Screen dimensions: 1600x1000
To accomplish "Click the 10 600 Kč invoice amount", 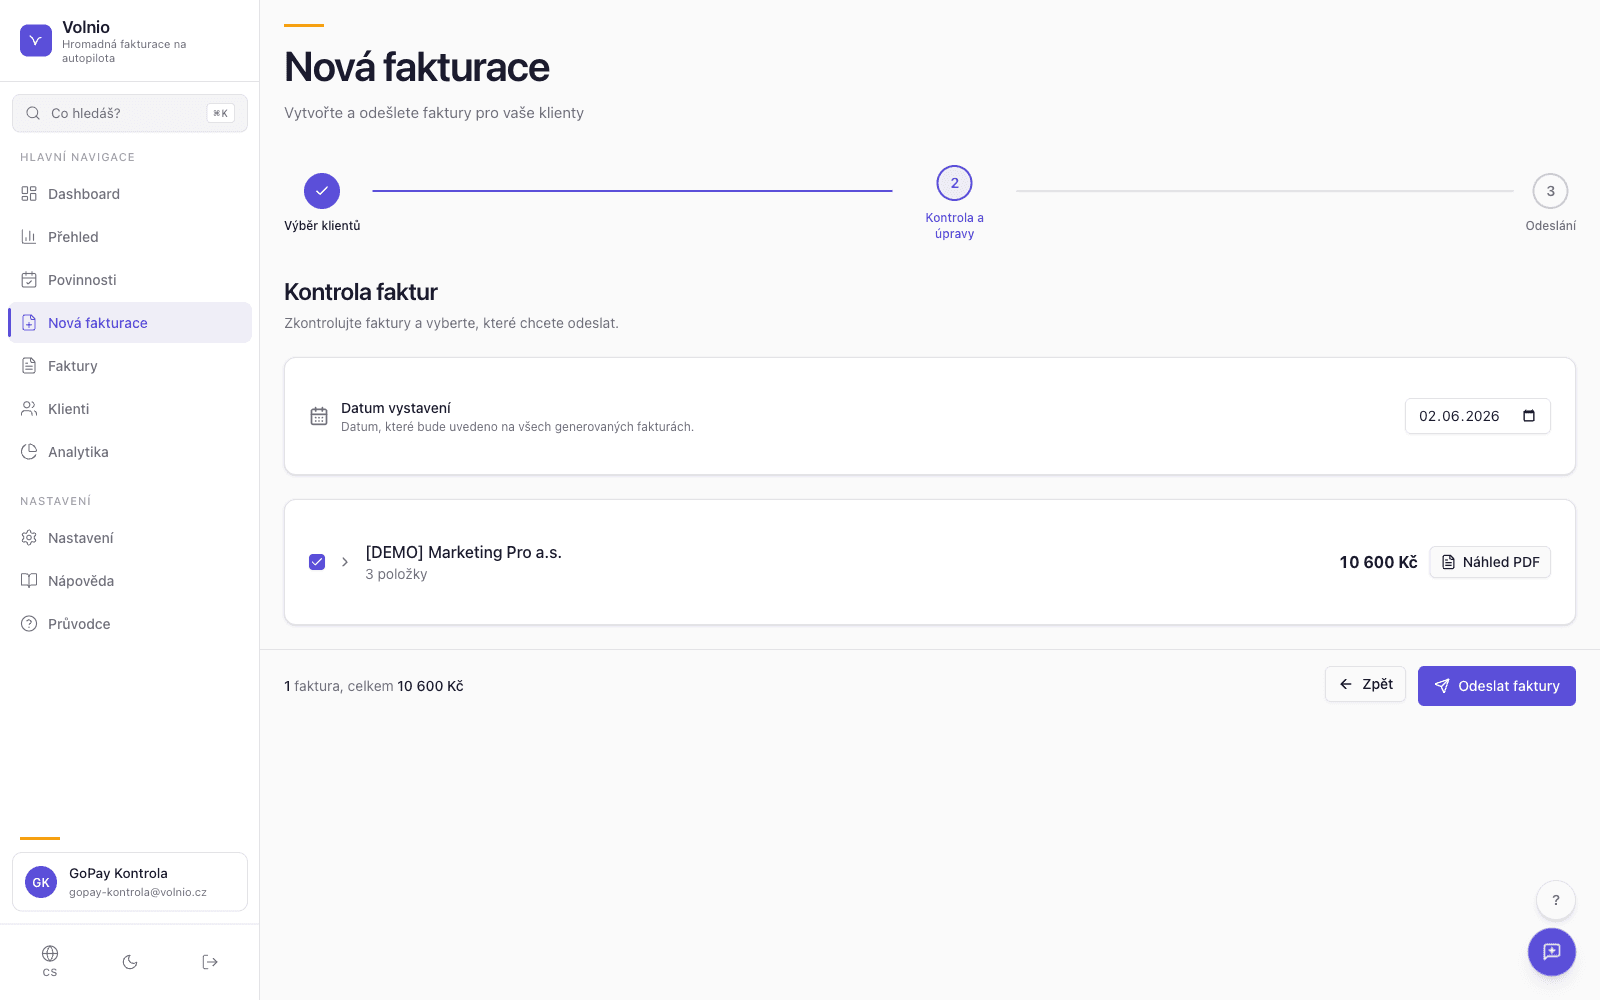I will tap(1378, 562).
